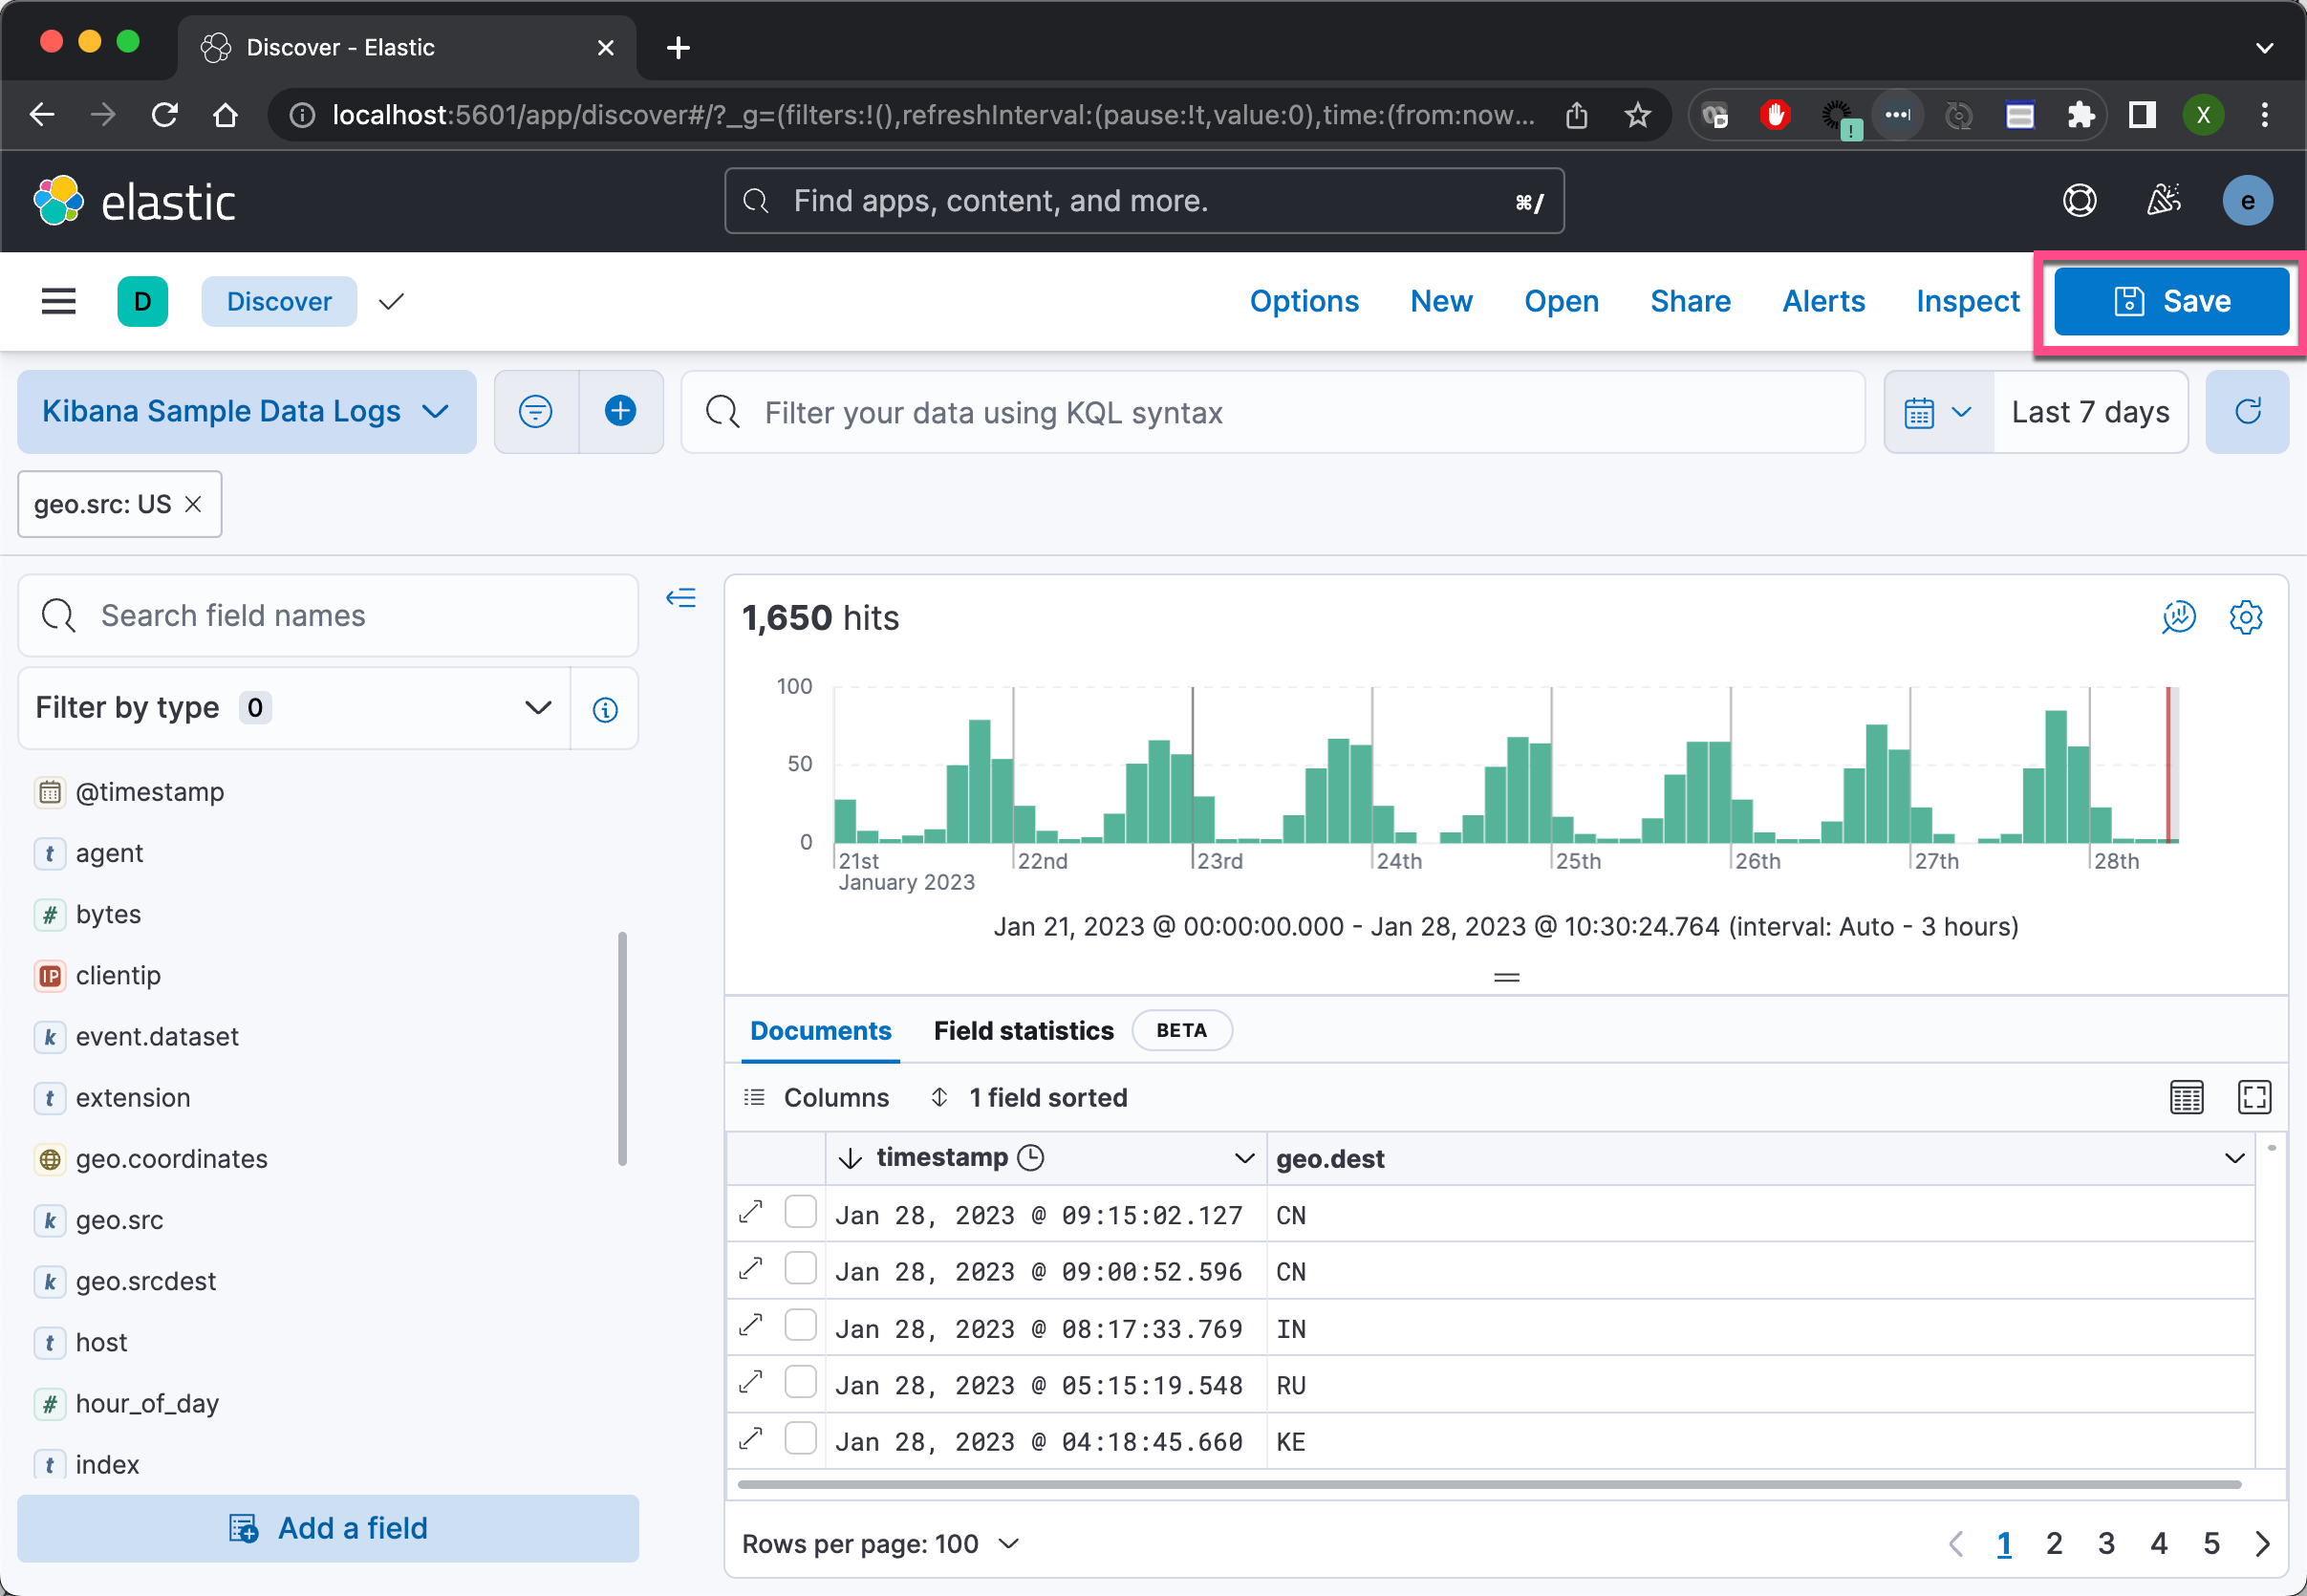Check the 09:00:52.596 row checkbox
The width and height of the screenshot is (2307, 1596).
[800, 1269]
